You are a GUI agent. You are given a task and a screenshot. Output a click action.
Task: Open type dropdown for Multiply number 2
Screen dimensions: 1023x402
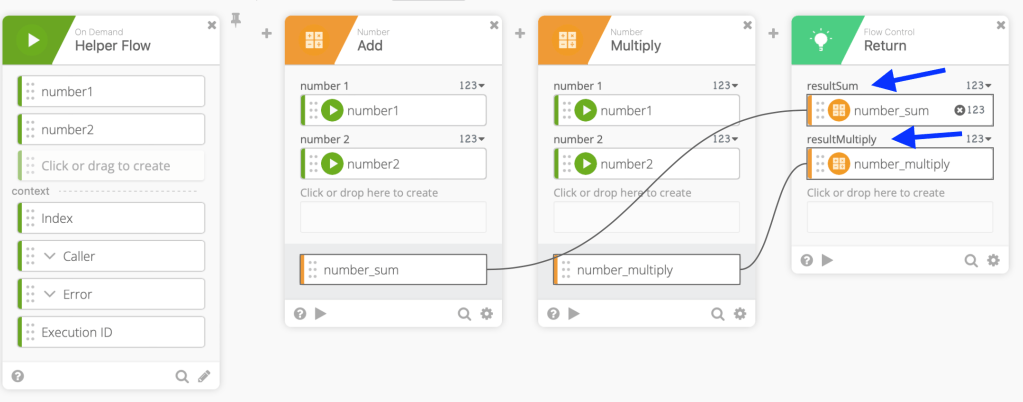click(725, 139)
